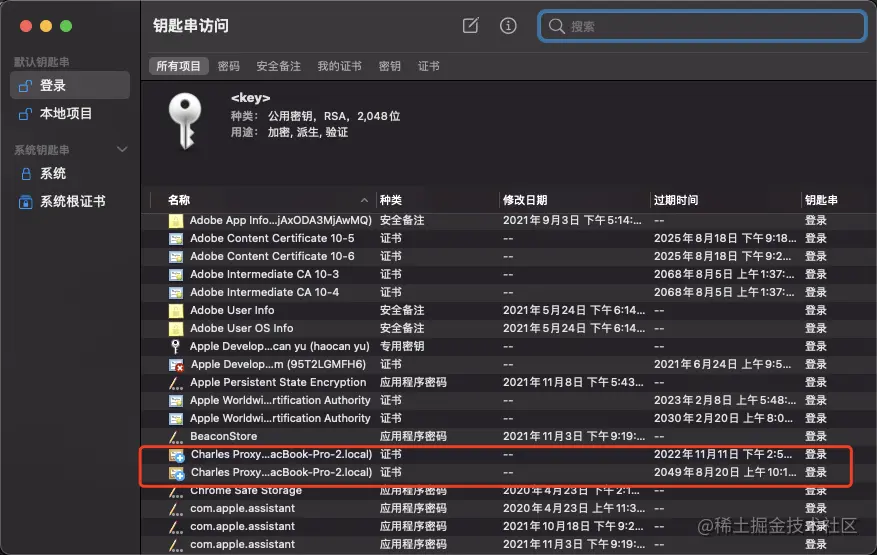Click trusted certificate icon for Charles Proxy expiring 2049

pos(177,473)
